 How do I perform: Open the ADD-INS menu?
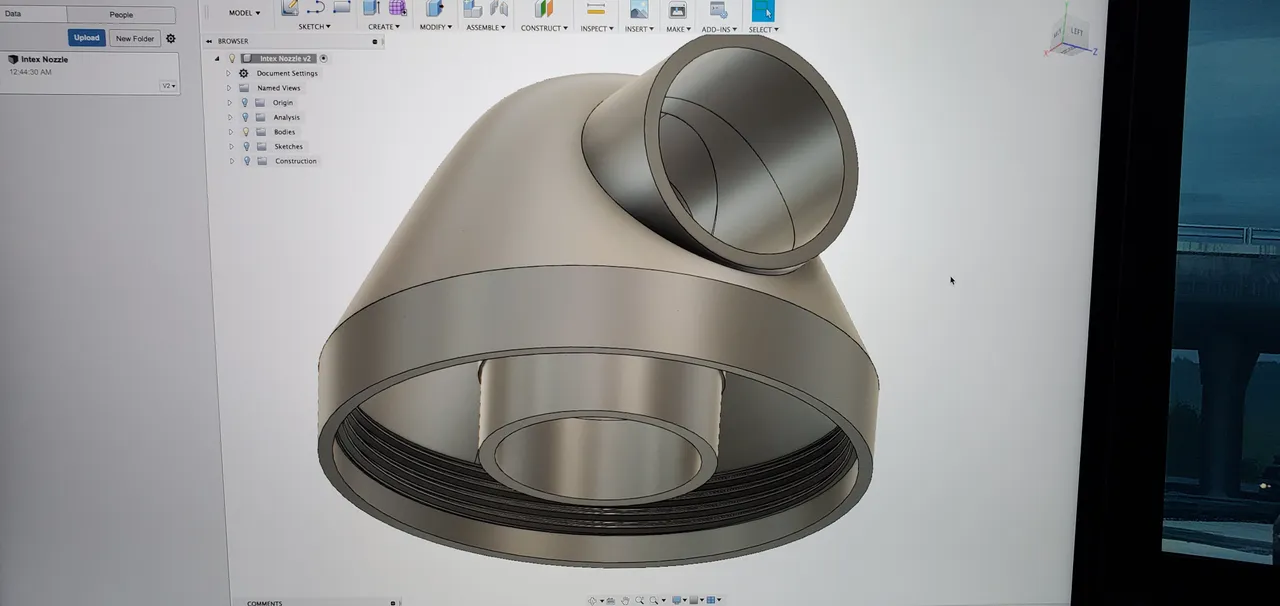tap(719, 29)
